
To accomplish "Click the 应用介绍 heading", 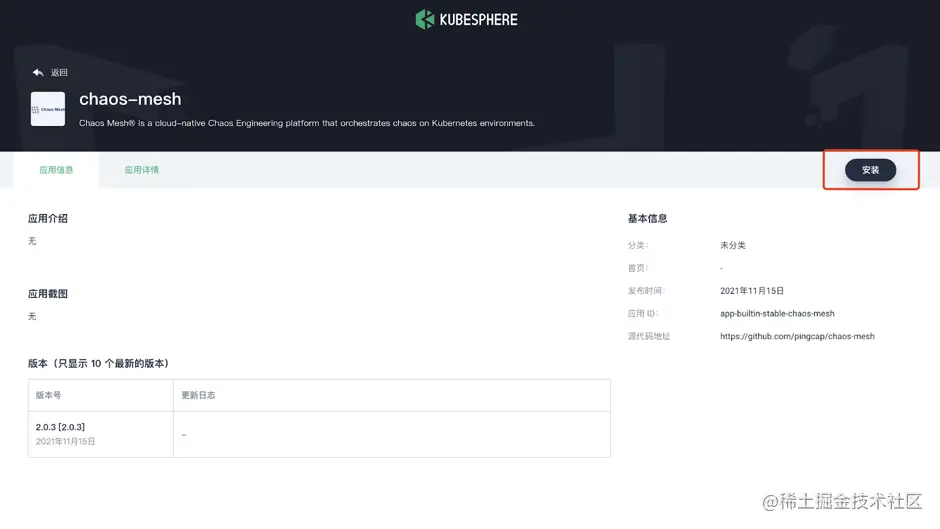I will pyautogui.click(x=48, y=218).
